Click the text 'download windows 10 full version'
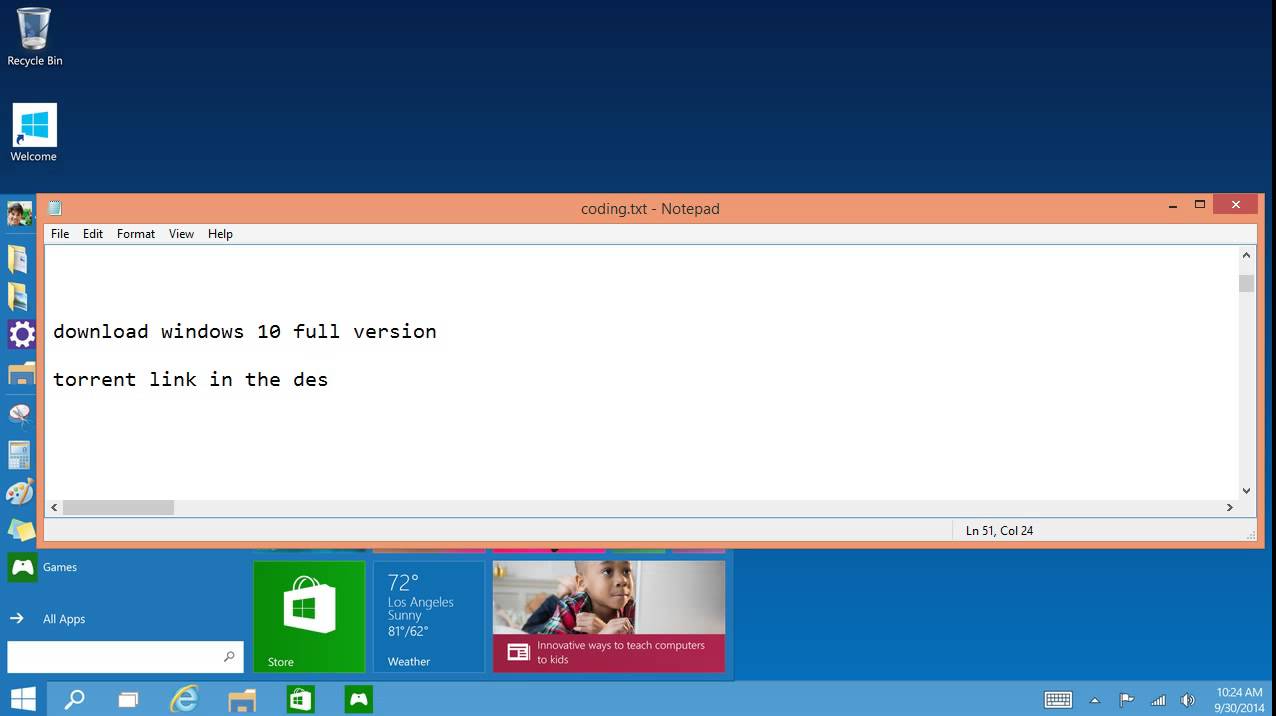 (x=245, y=331)
